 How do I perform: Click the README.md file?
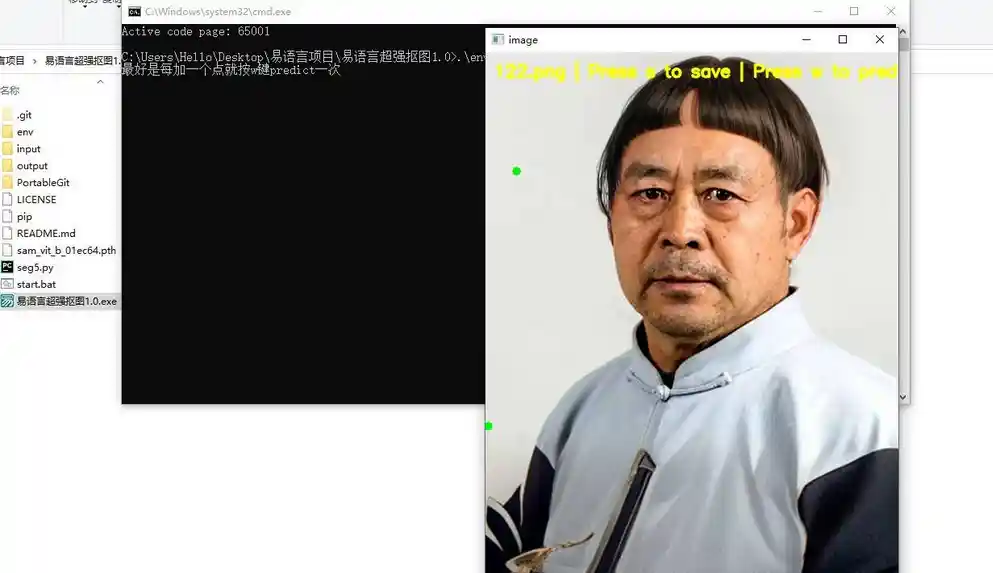point(45,234)
